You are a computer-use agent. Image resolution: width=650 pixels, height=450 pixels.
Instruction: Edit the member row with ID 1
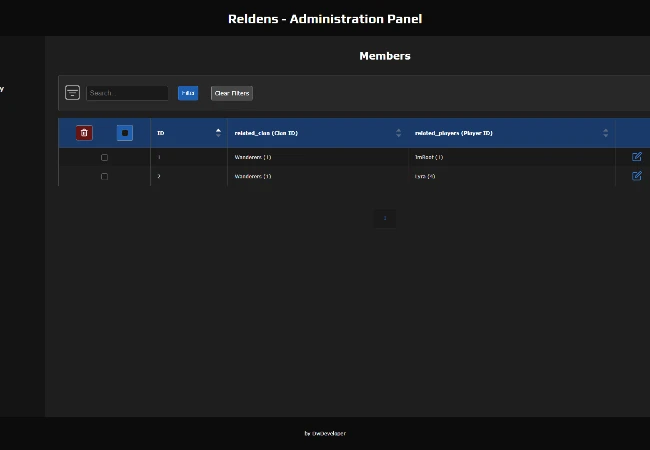tap(637, 157)
